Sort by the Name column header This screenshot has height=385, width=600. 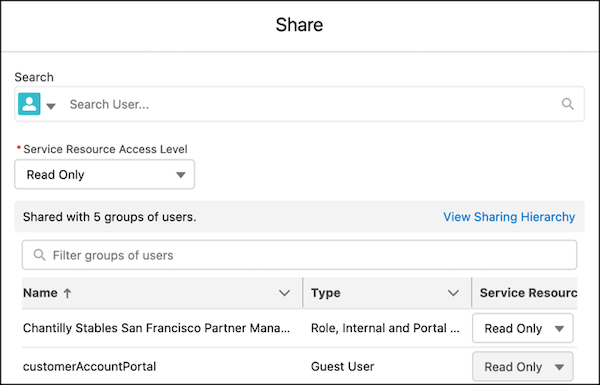point(41,293)
